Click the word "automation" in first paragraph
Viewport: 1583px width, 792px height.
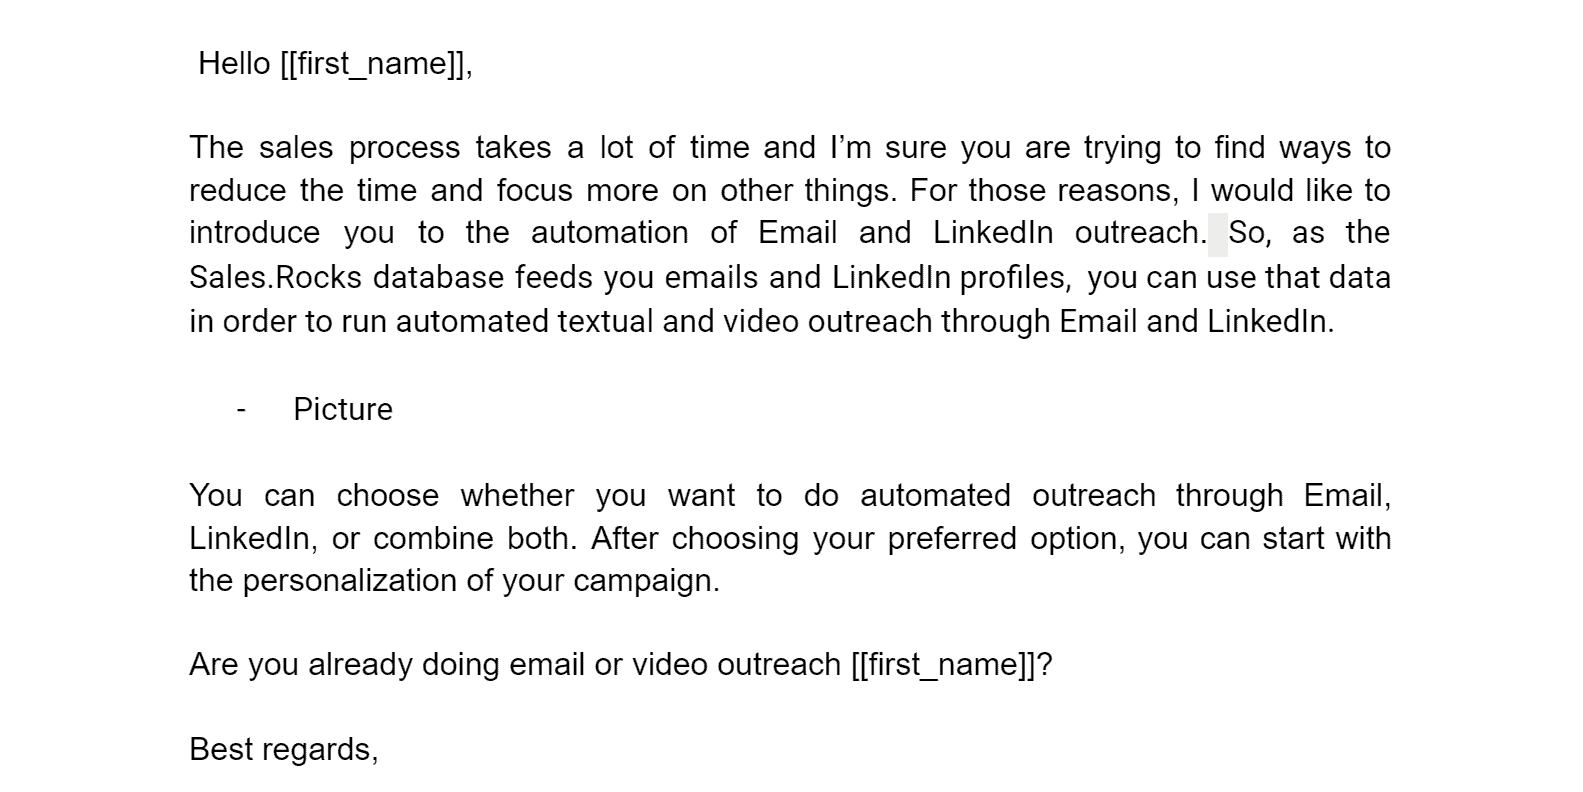610,233
